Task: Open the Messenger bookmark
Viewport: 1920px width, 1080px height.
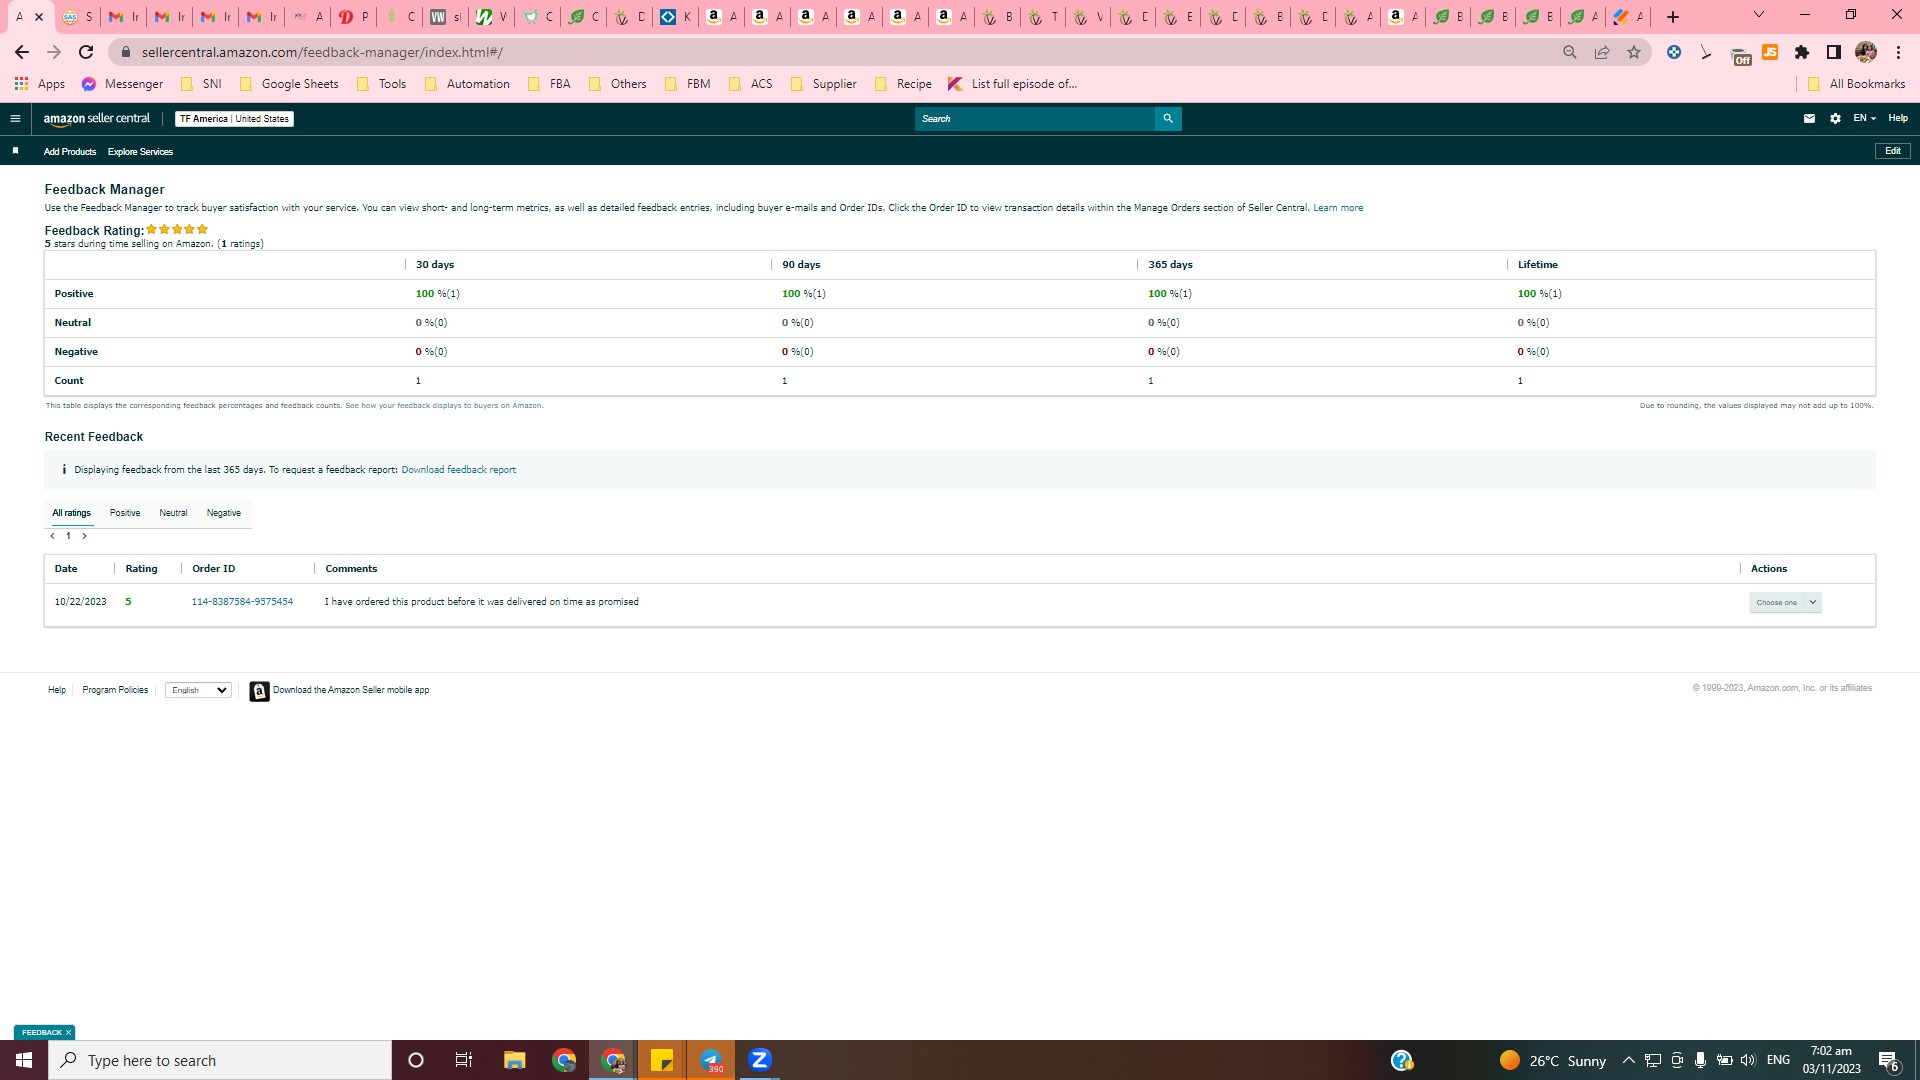Action: pos(122,84)
